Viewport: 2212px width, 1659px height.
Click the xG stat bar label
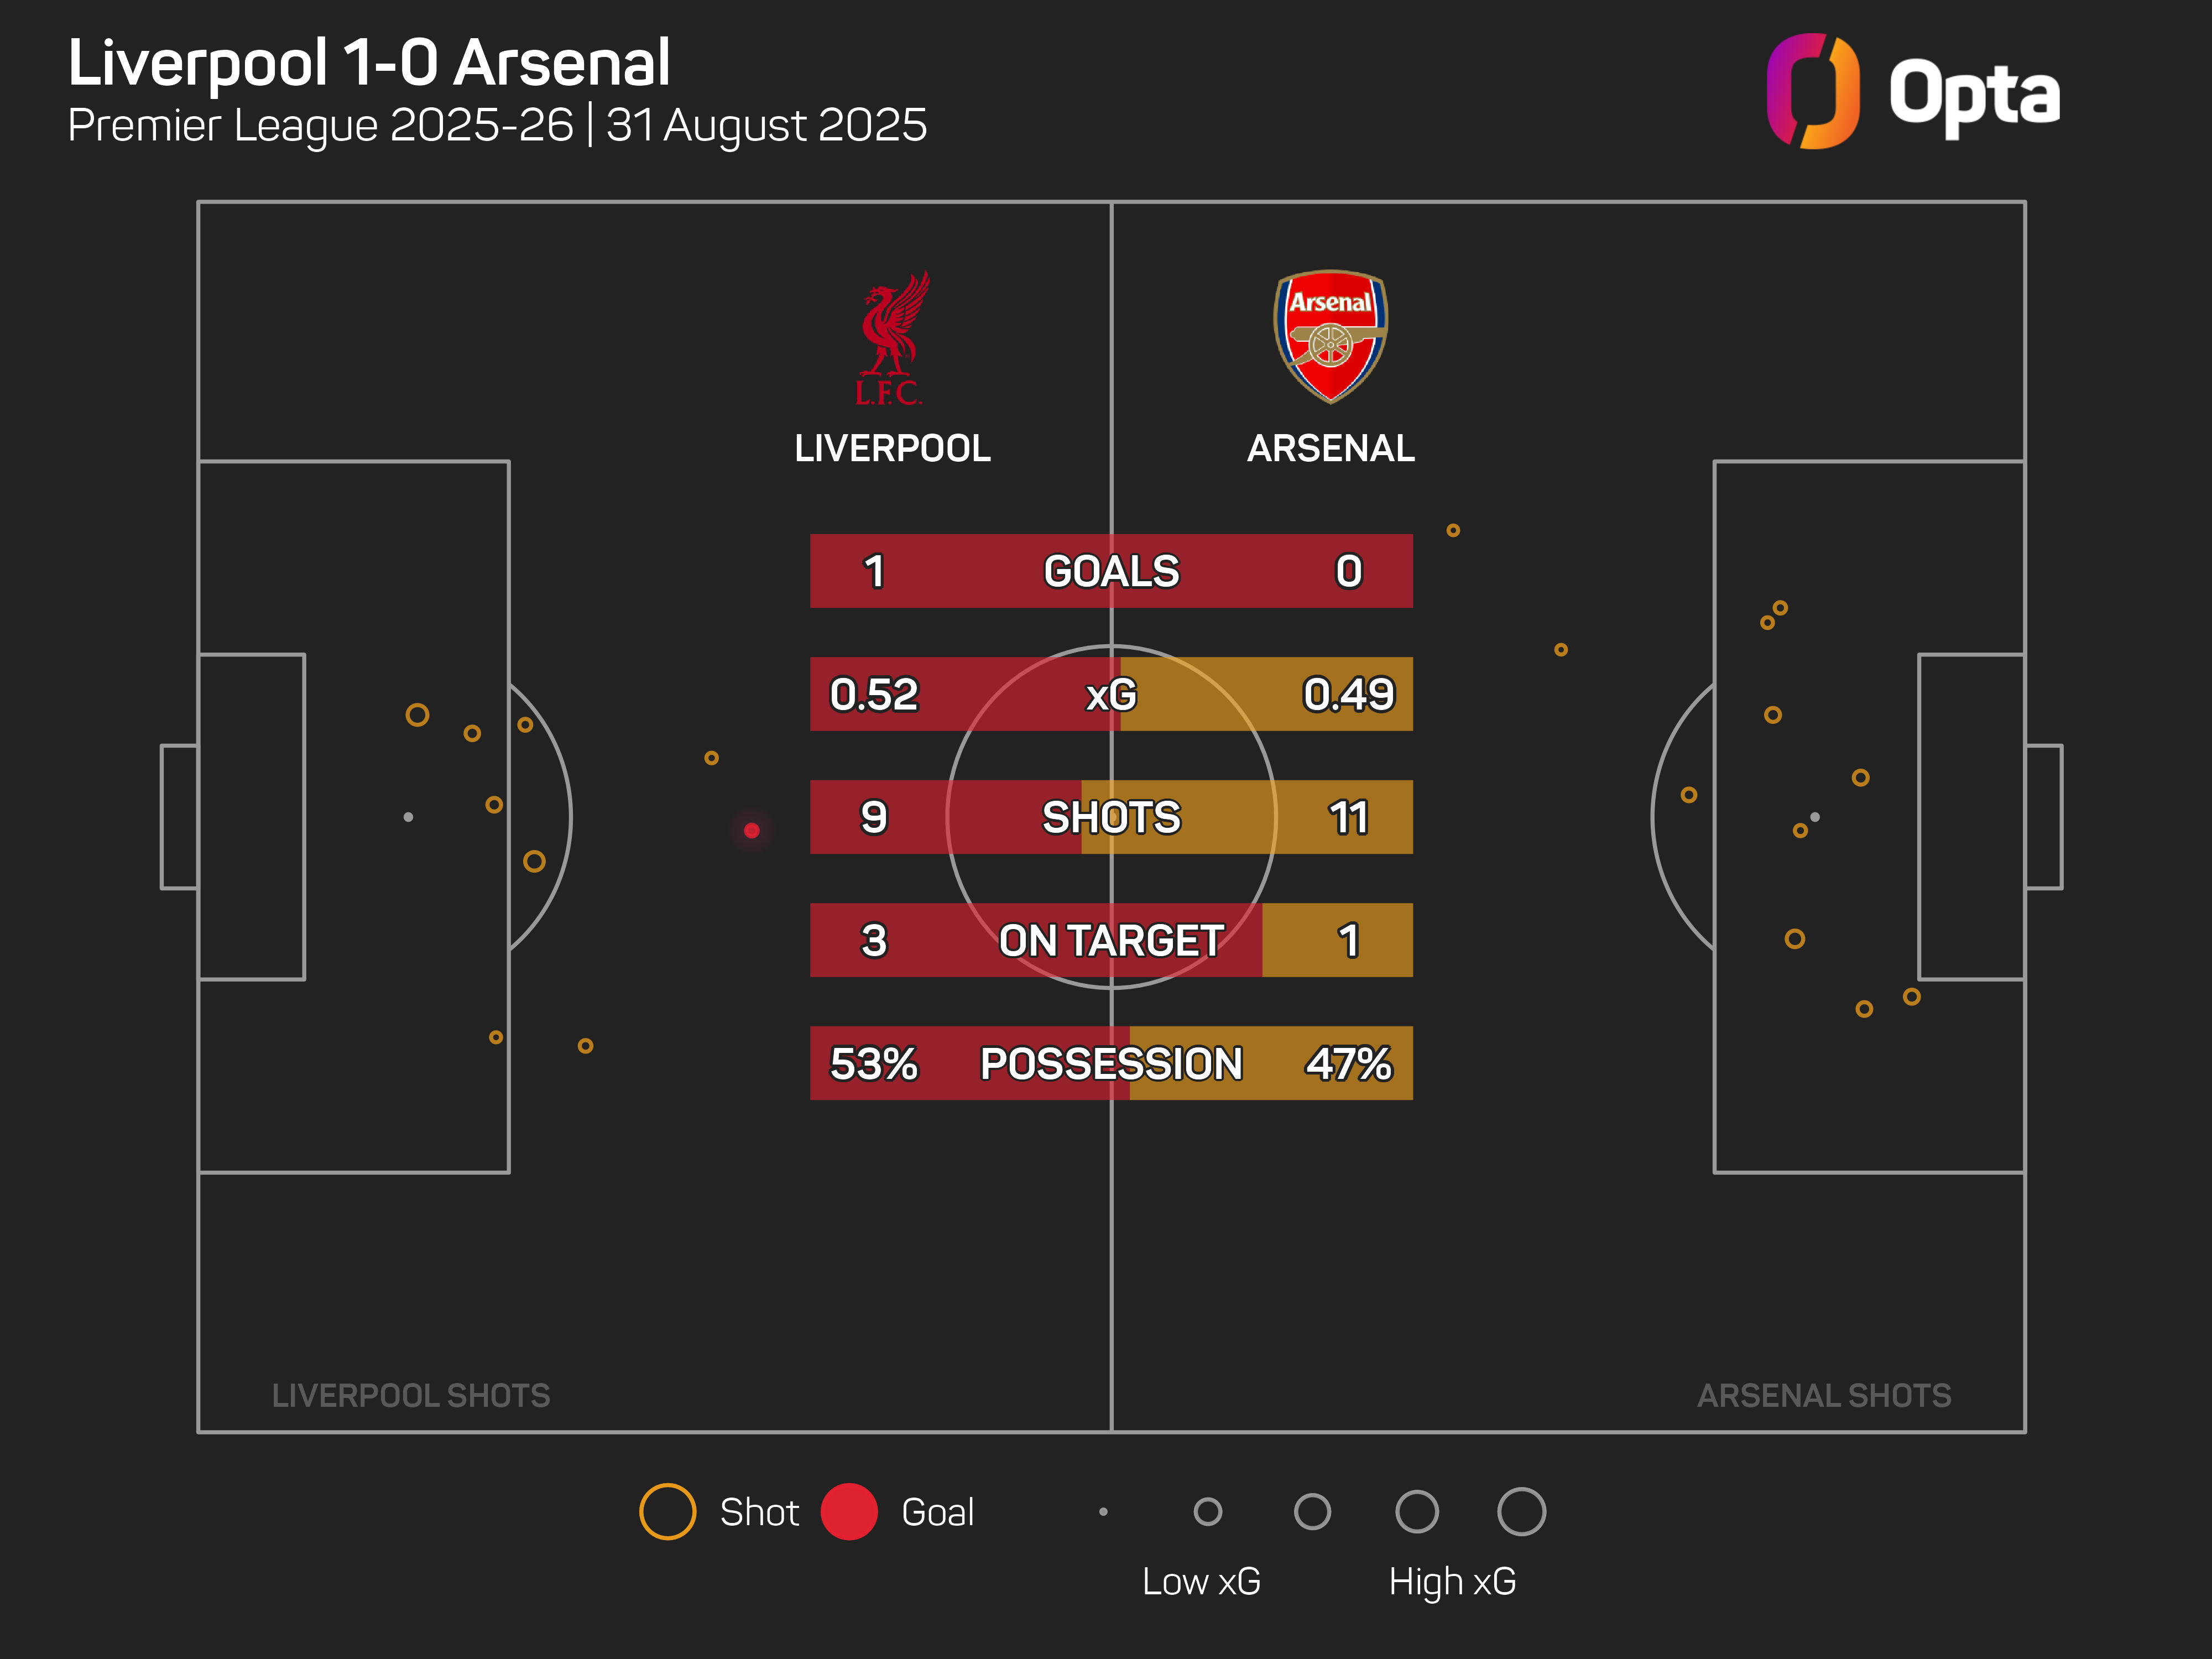pos(1111,694)
